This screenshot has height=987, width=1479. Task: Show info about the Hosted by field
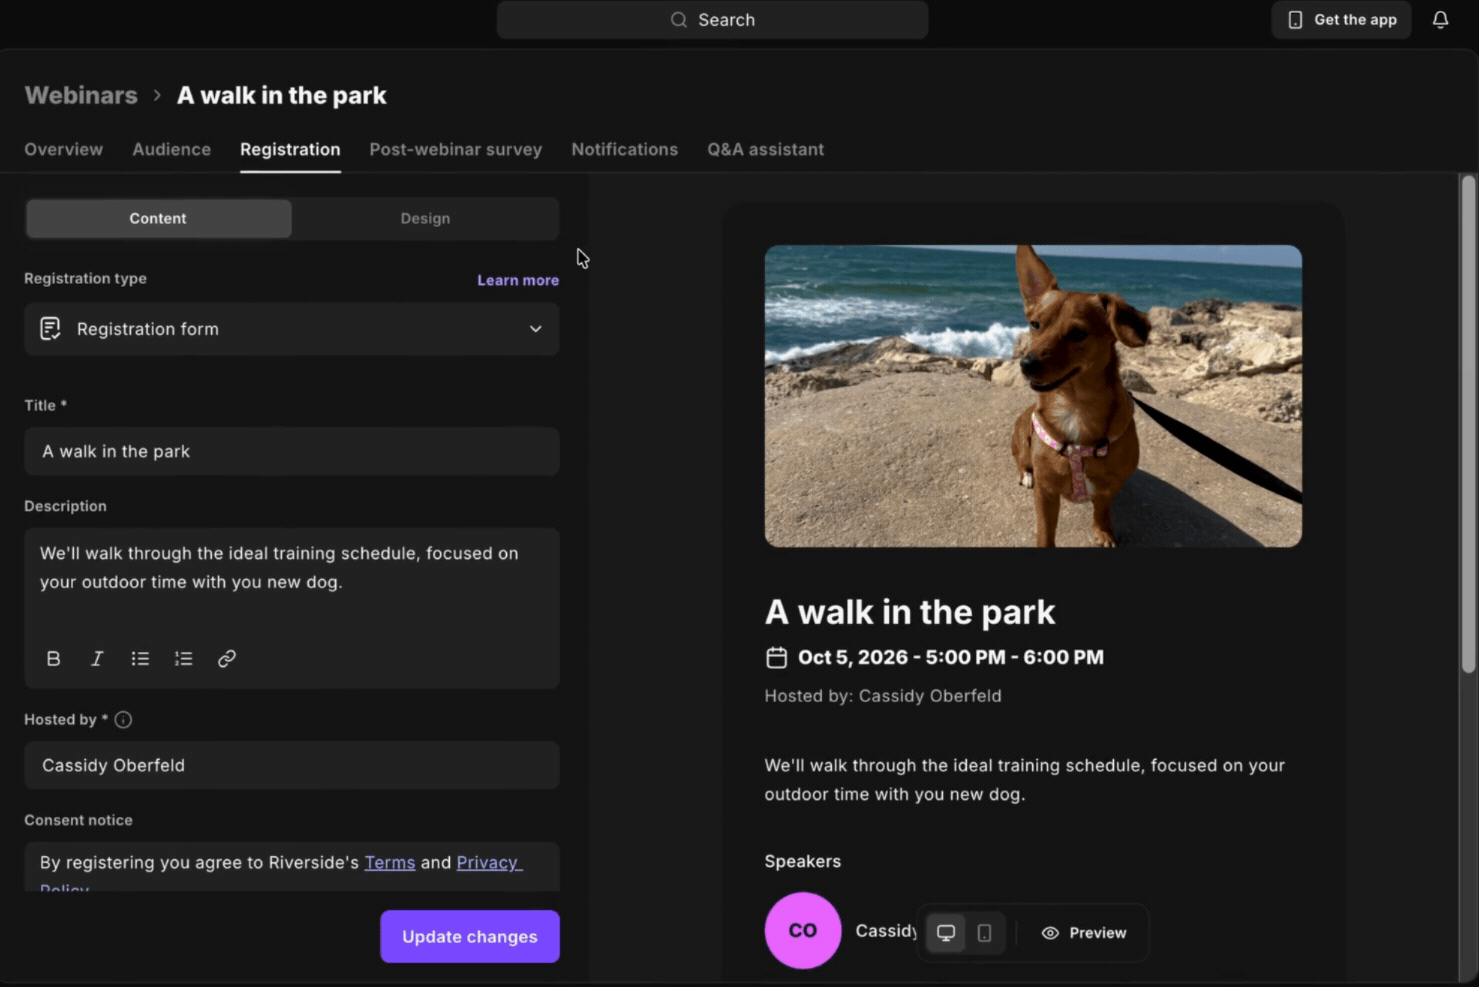coord(123,720)
